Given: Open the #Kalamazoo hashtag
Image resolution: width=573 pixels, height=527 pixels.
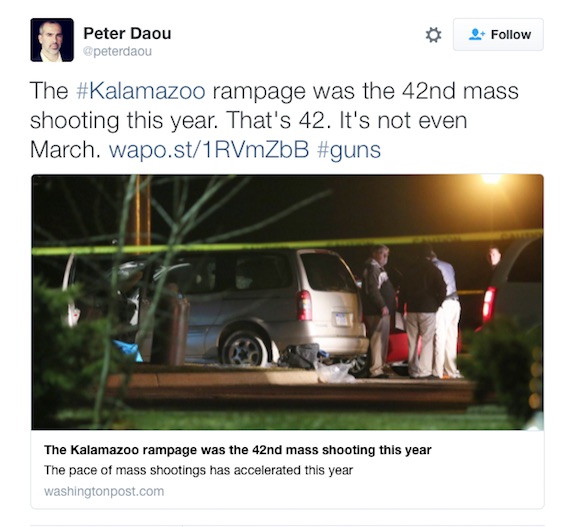Looking at the screenshot, I should click(x=141, y=91).
